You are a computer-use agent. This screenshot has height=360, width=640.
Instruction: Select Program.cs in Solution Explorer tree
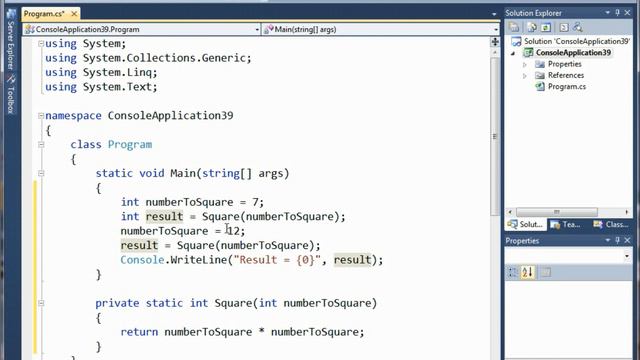pos(567,87)
